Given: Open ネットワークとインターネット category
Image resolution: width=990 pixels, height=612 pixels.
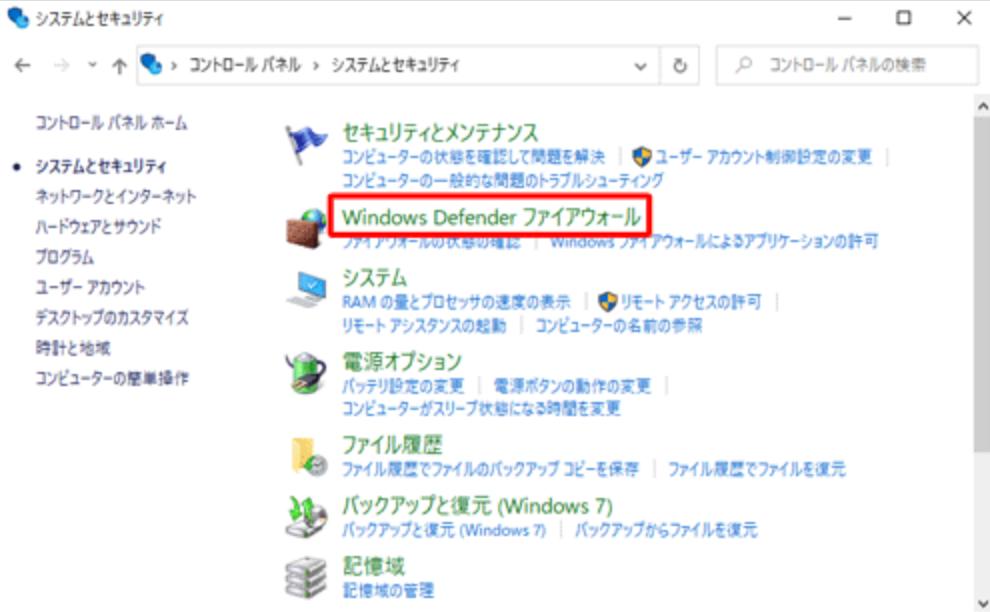Looking at the screenshot, I should [x=116, y=196].
